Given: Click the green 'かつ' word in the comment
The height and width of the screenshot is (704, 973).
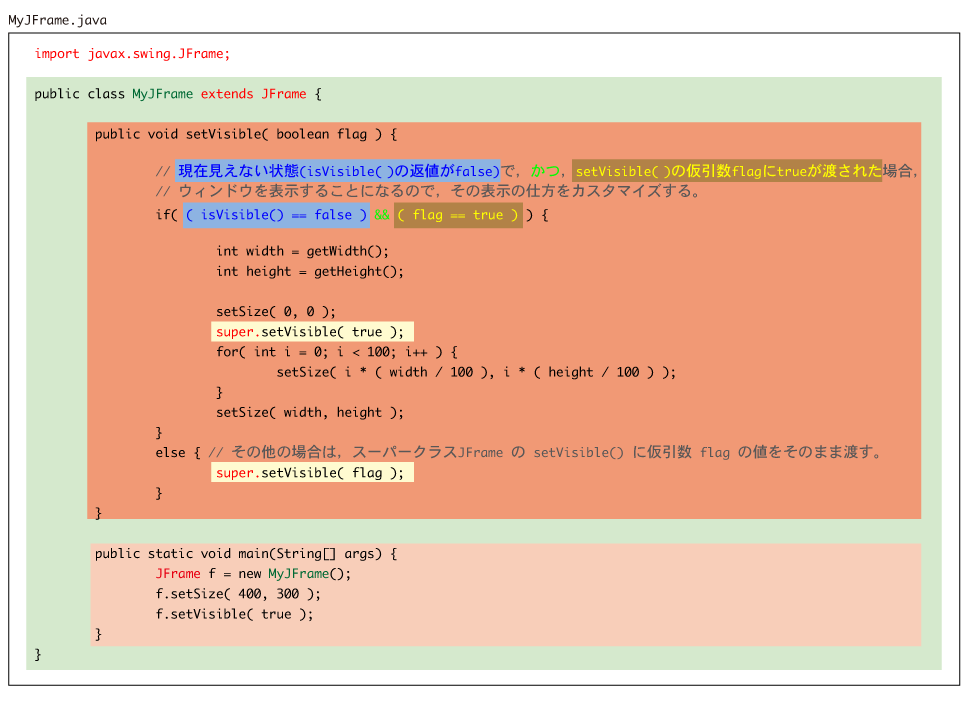Looking at the screenshot, I should click(x=545, y=171).
